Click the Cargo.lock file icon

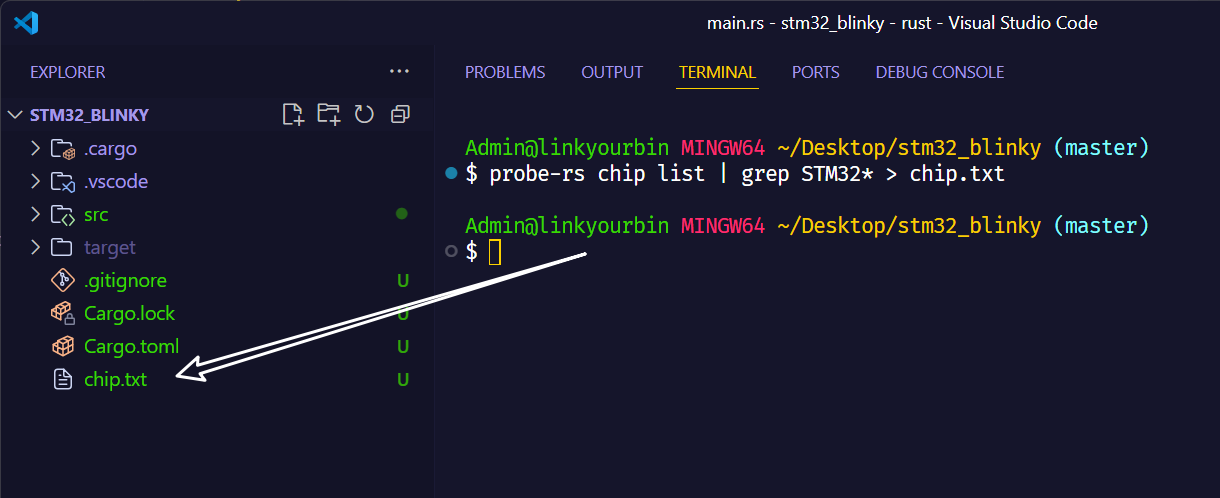63,314
